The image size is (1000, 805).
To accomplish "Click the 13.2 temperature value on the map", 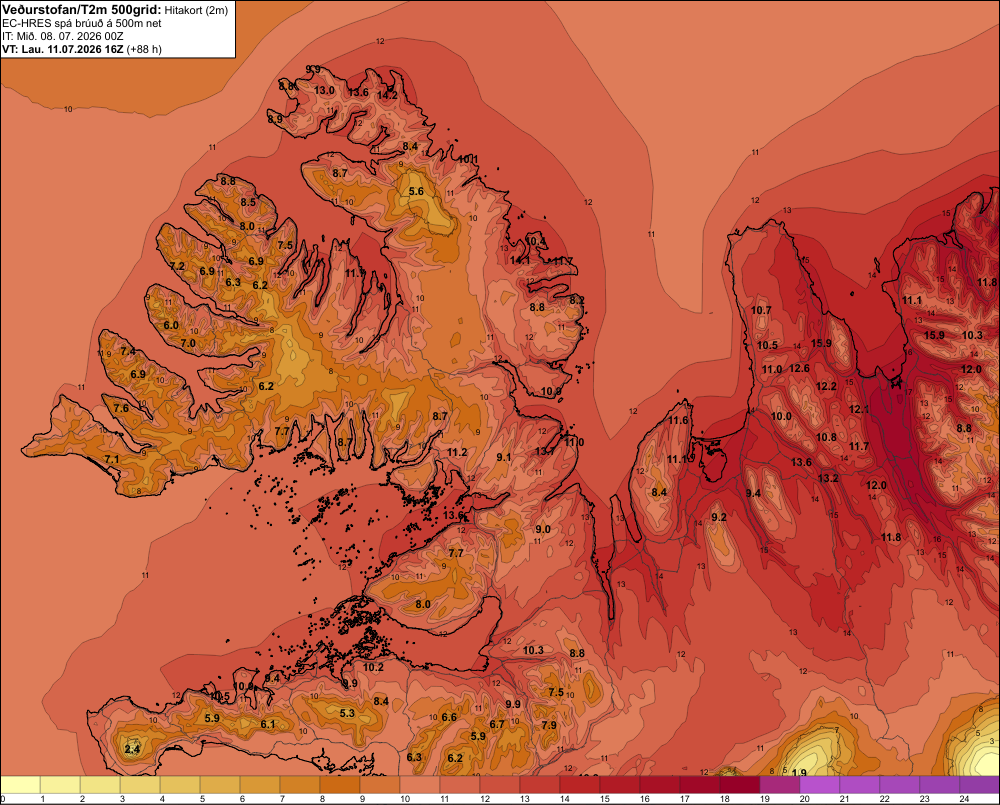I will point(828,478).
